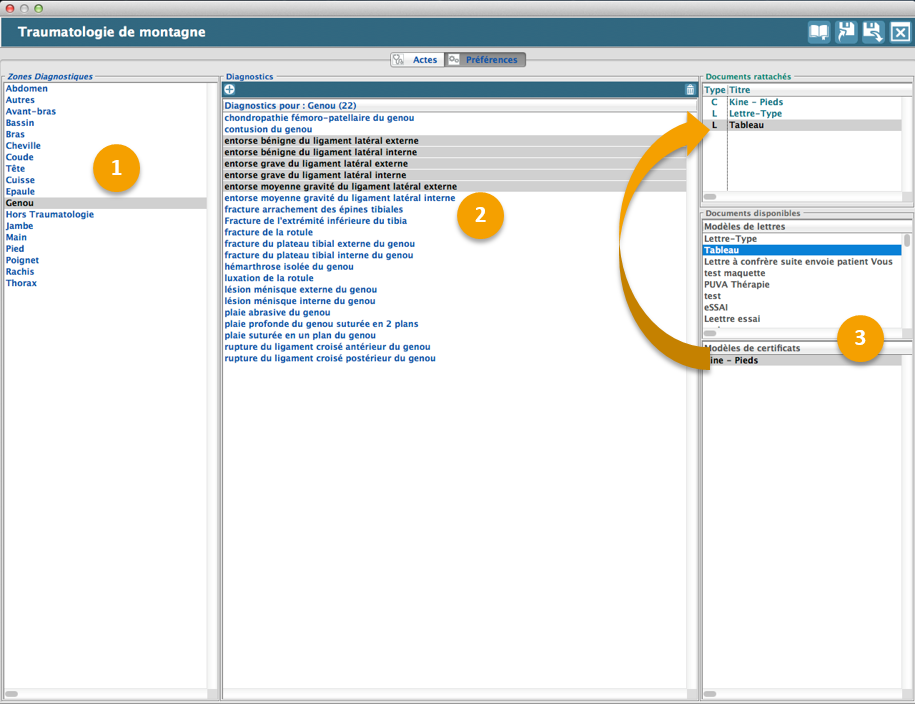Select the Cheville diagnostic zone

23,146
